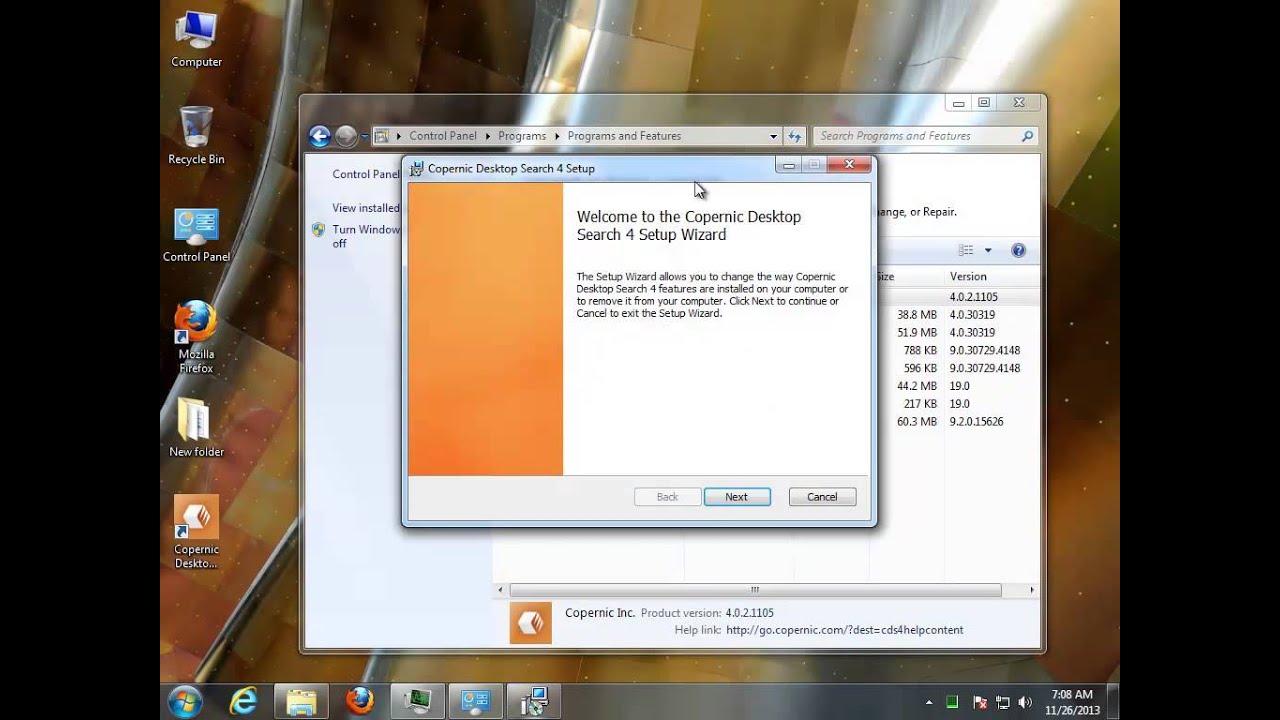Viewport: 1280px width, 720px height.
Task: Click View installed updates link
Action: [x=365, y=208]
